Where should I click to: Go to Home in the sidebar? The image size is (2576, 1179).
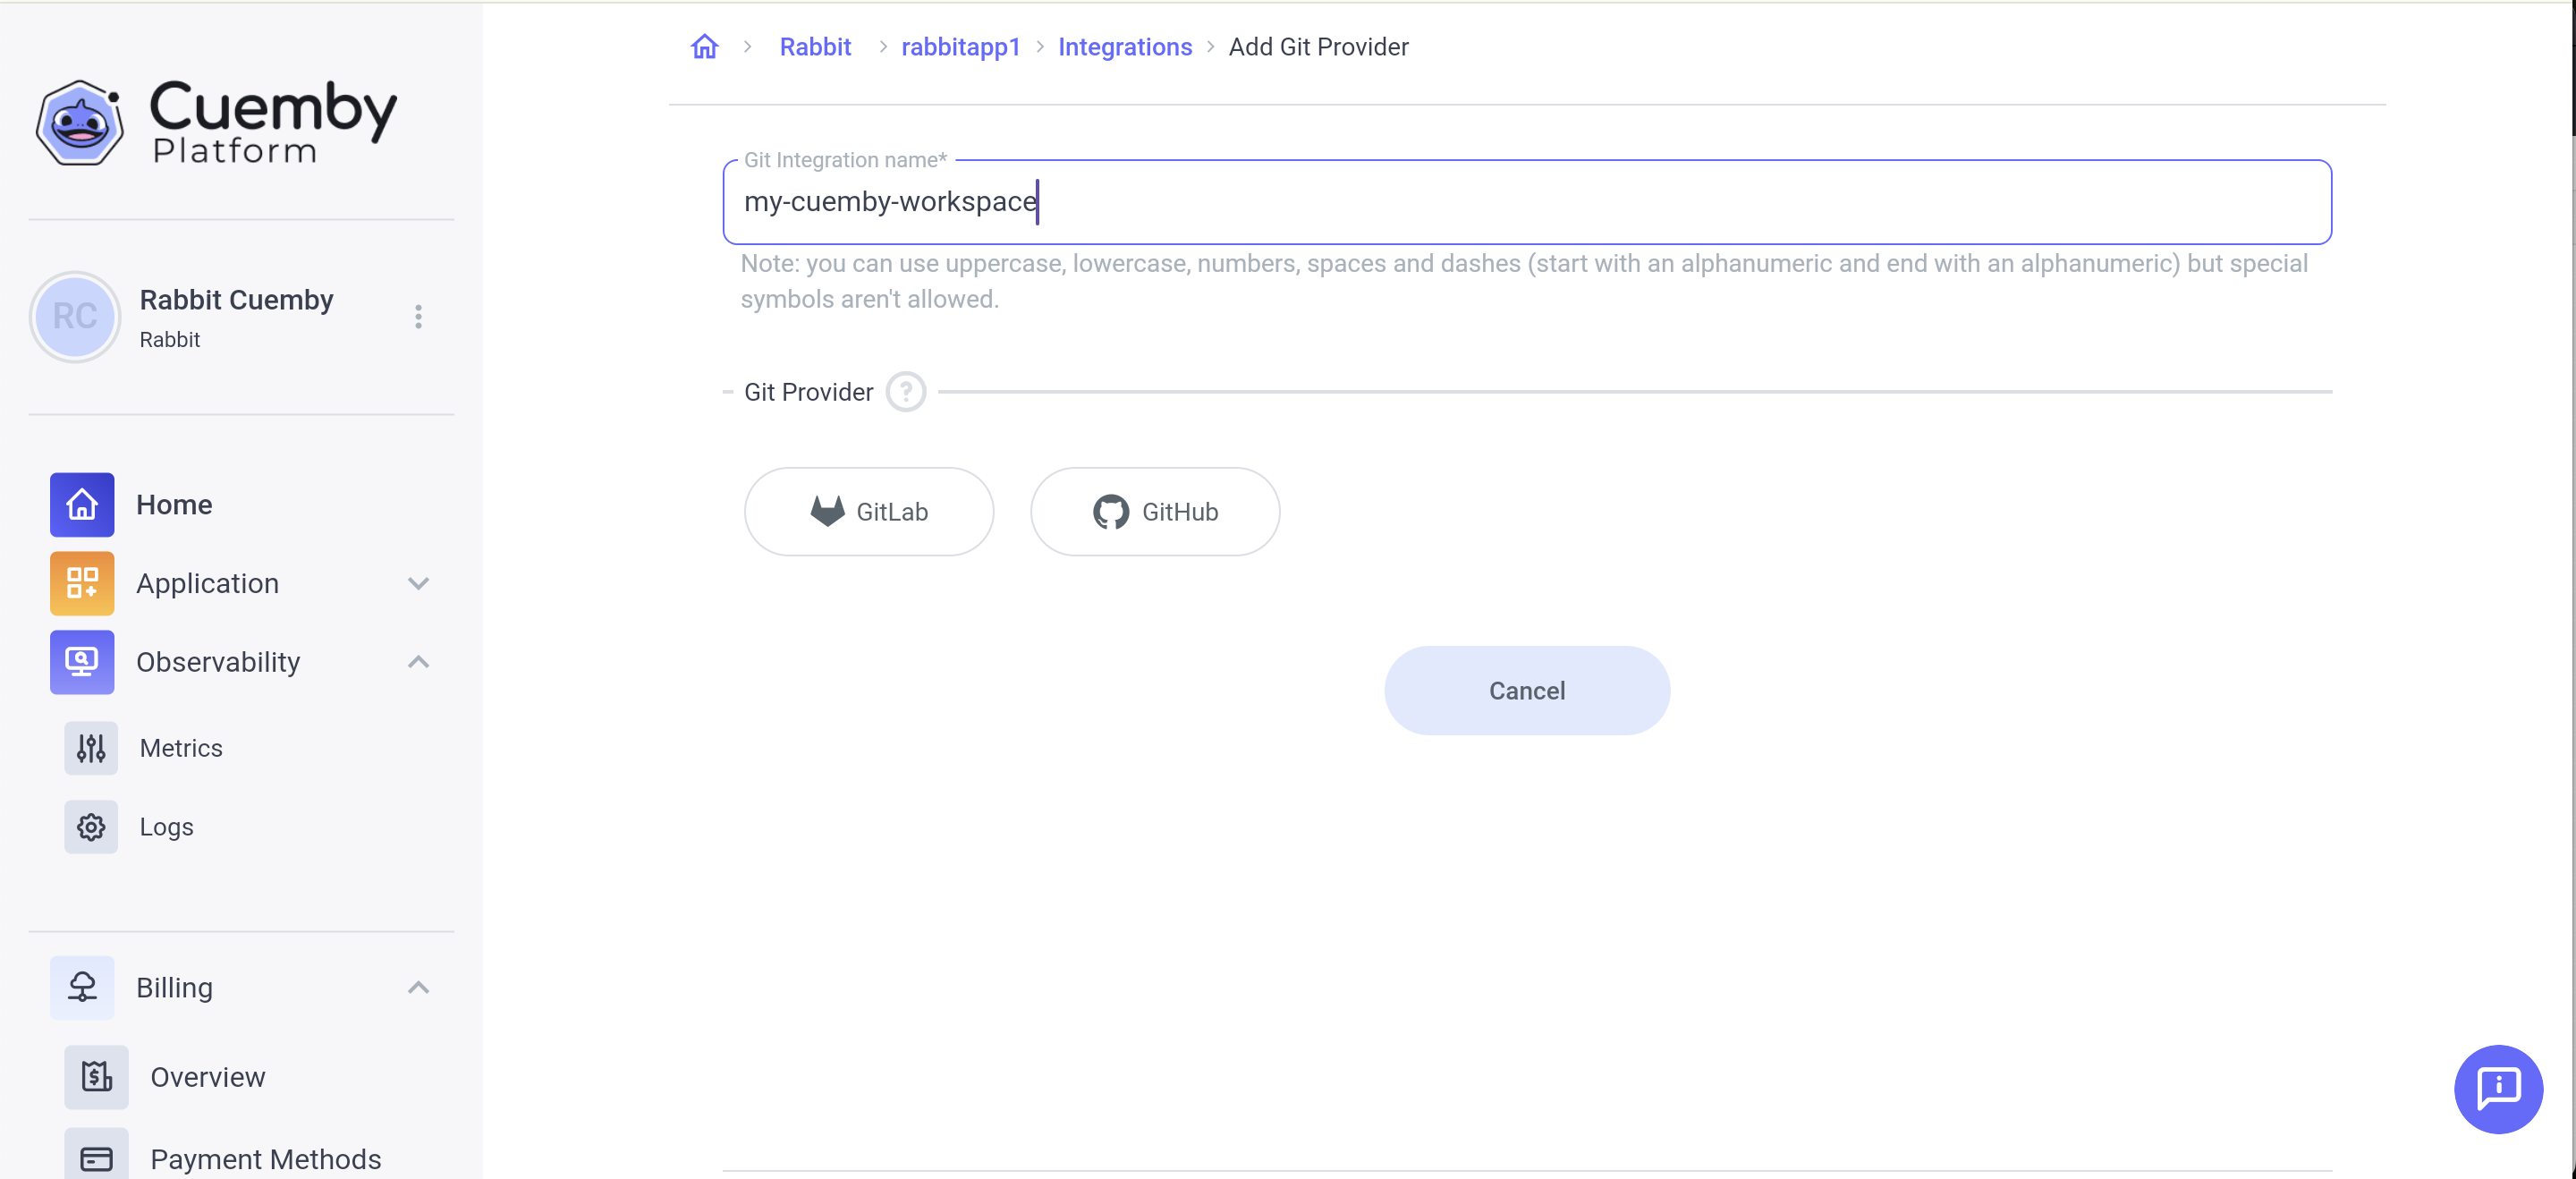coord(173,505)
